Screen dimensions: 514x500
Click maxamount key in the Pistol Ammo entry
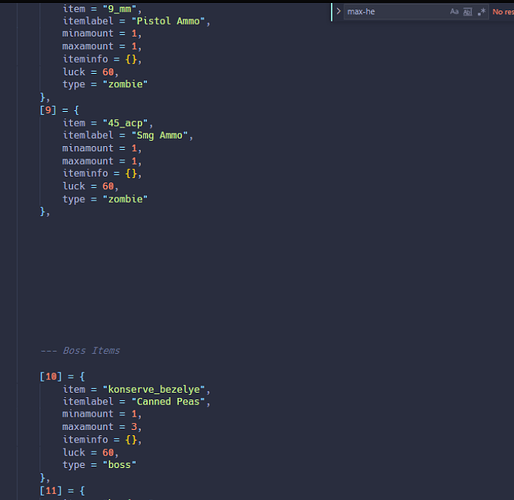(88, 46)
